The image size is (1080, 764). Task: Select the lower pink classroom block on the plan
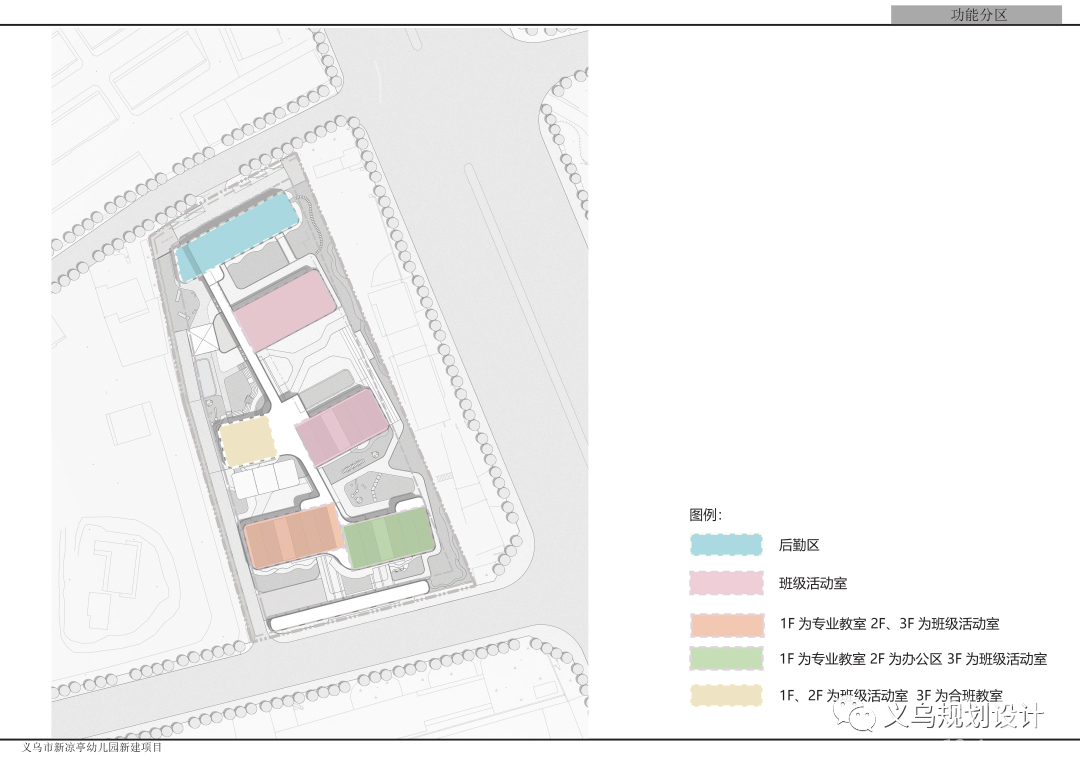click(342, 426)
